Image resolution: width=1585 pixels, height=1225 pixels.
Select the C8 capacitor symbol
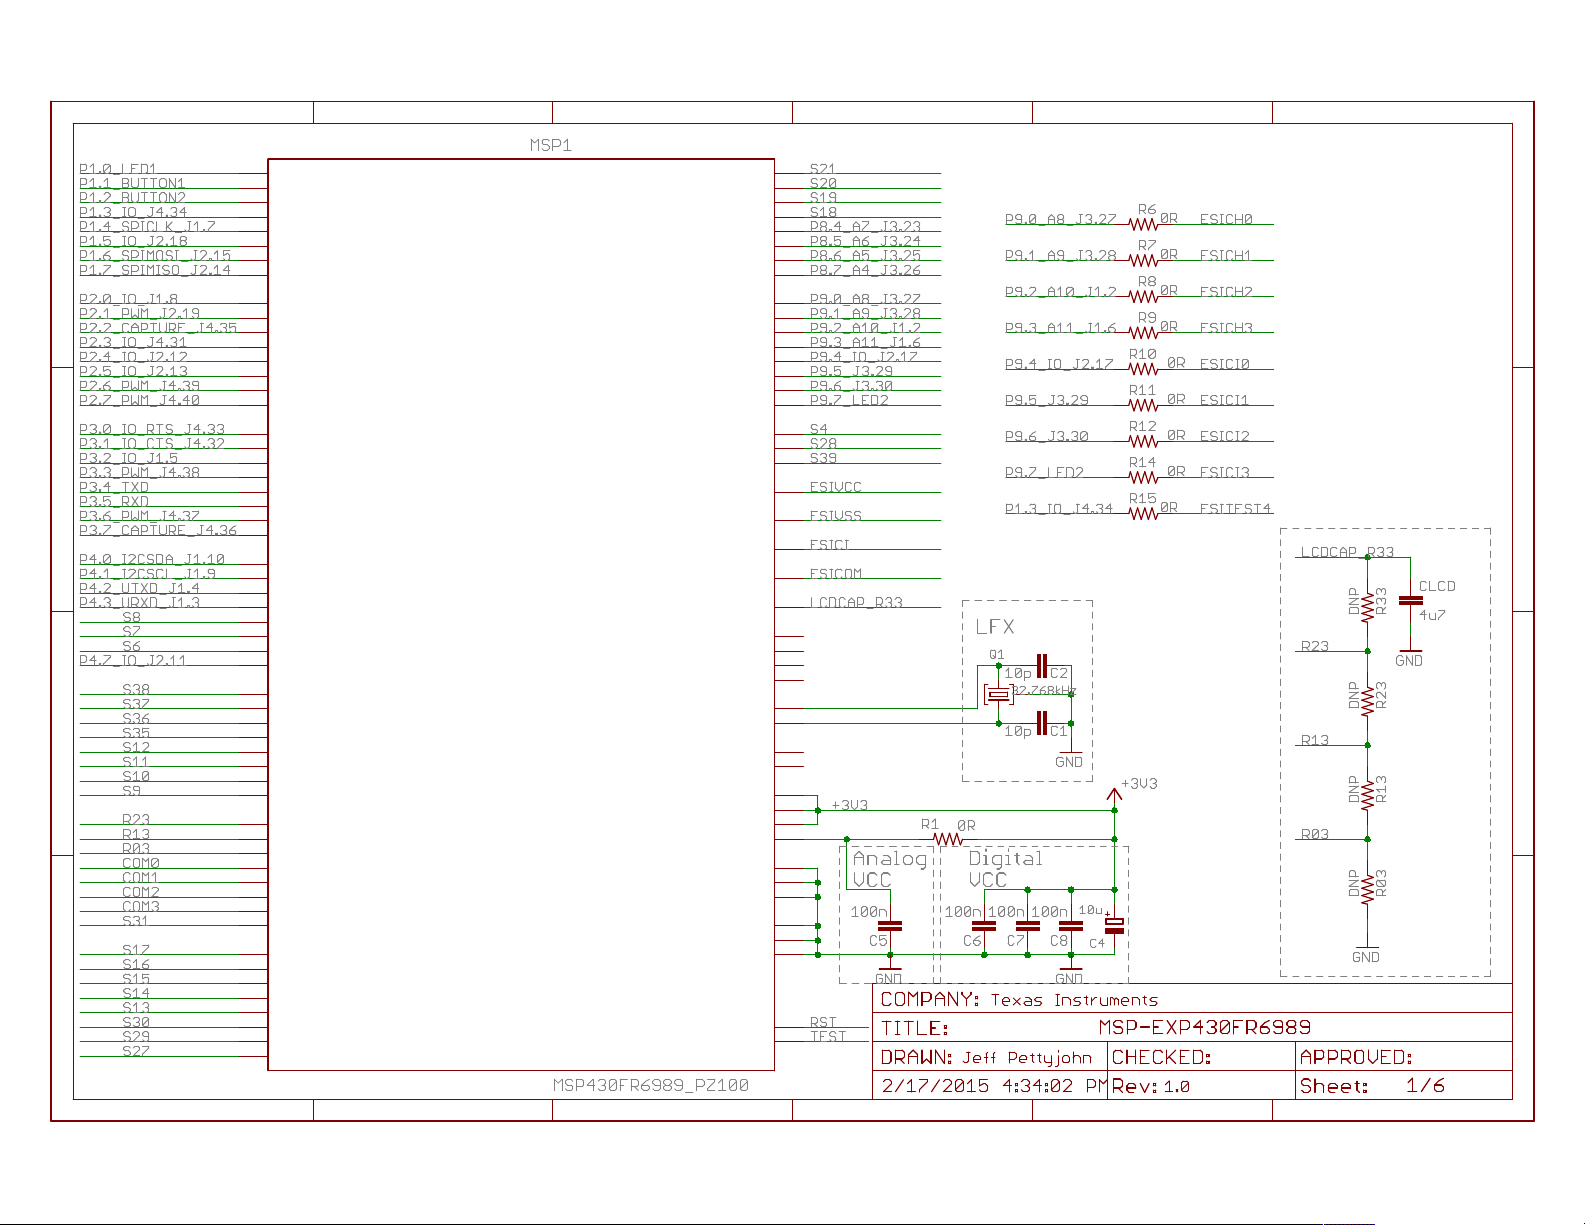pyautogui.click(x=1071, y=926)
